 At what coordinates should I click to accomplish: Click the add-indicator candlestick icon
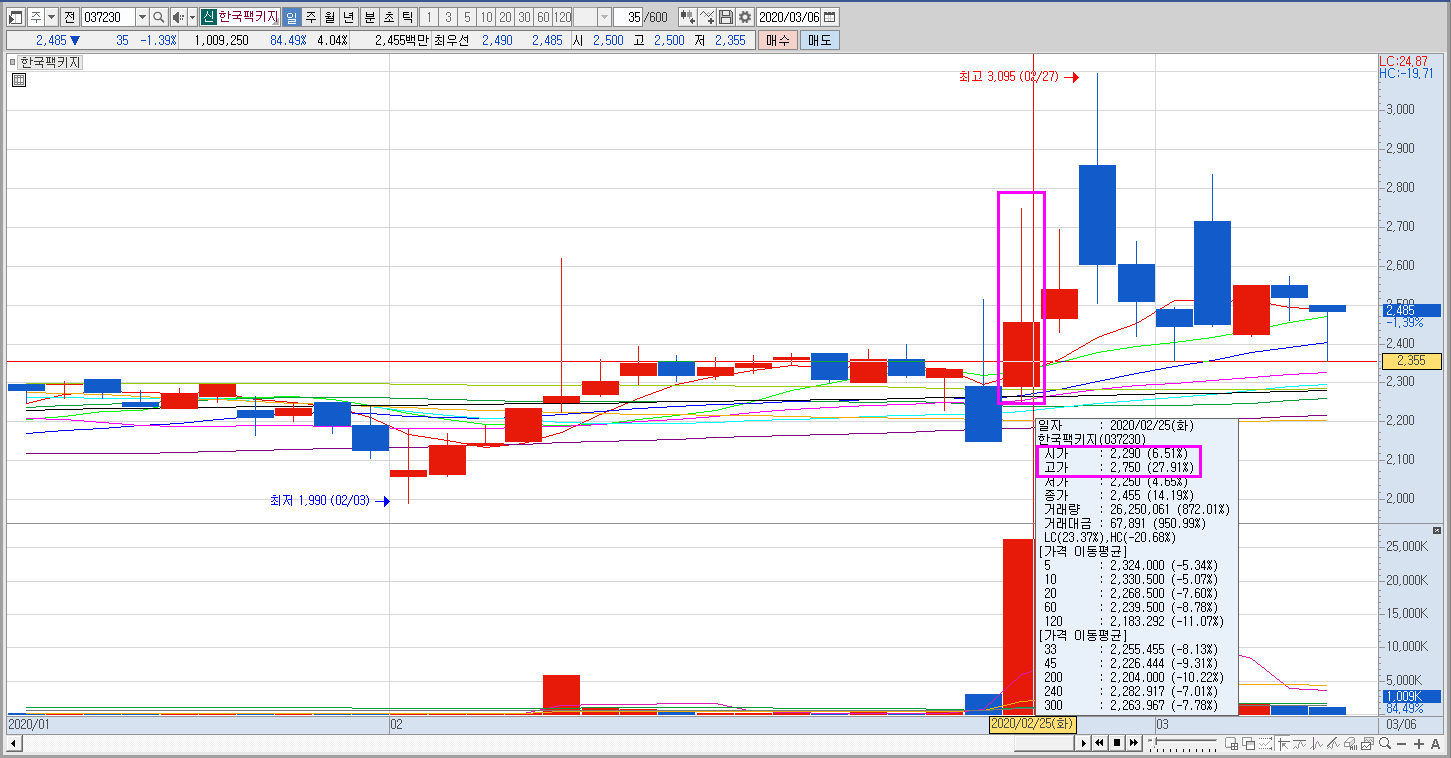coord(688,17)
